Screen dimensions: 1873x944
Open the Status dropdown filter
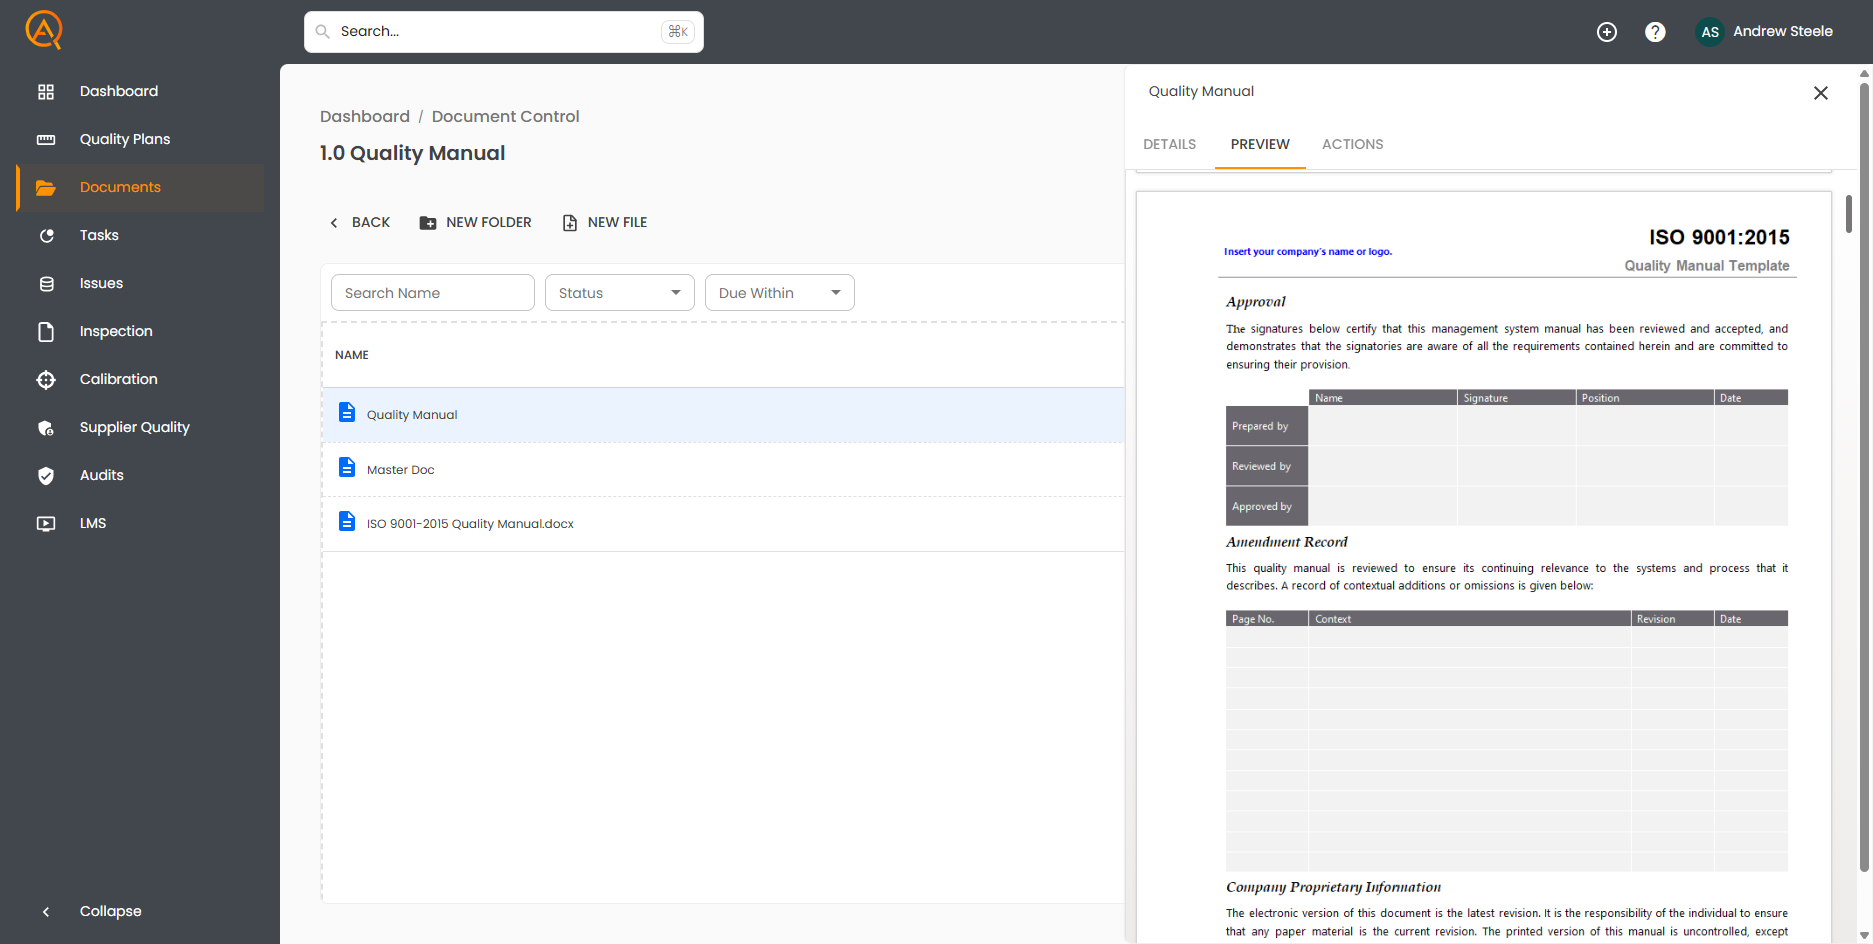[x=620, y=293]
